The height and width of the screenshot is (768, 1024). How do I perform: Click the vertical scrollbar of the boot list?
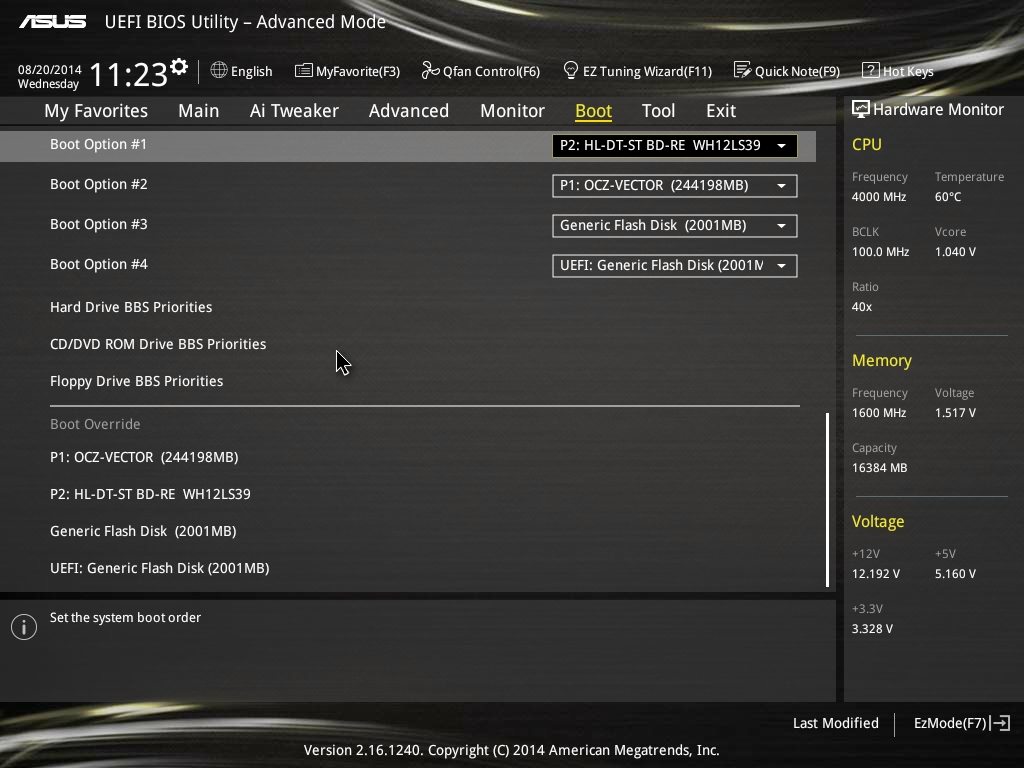(827, 500)
